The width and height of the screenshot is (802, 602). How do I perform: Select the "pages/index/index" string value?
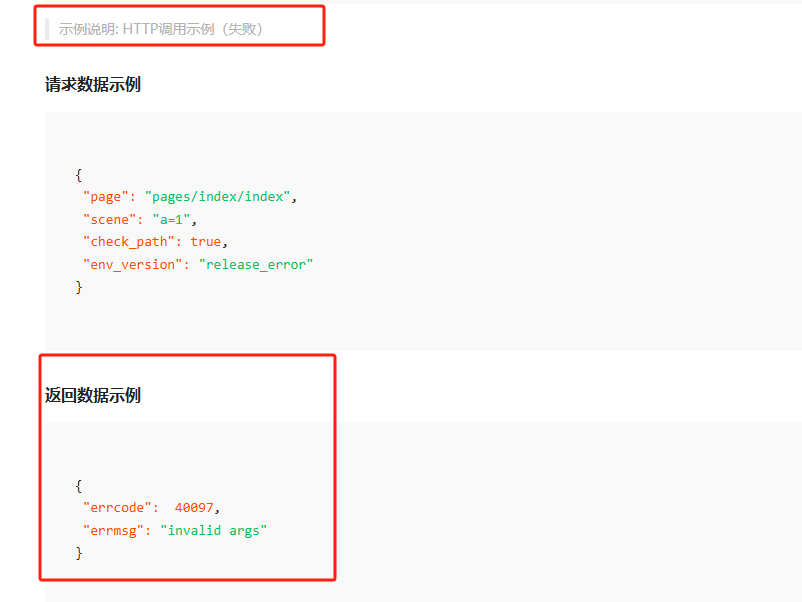220,196
